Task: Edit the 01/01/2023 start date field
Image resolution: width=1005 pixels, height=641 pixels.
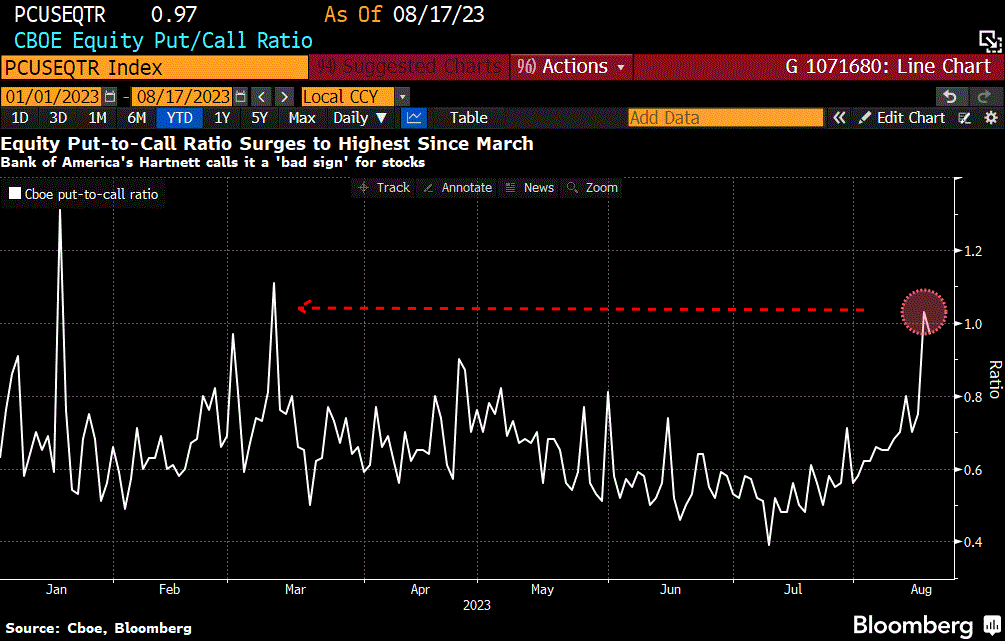Action: click(x=52, y=97)
